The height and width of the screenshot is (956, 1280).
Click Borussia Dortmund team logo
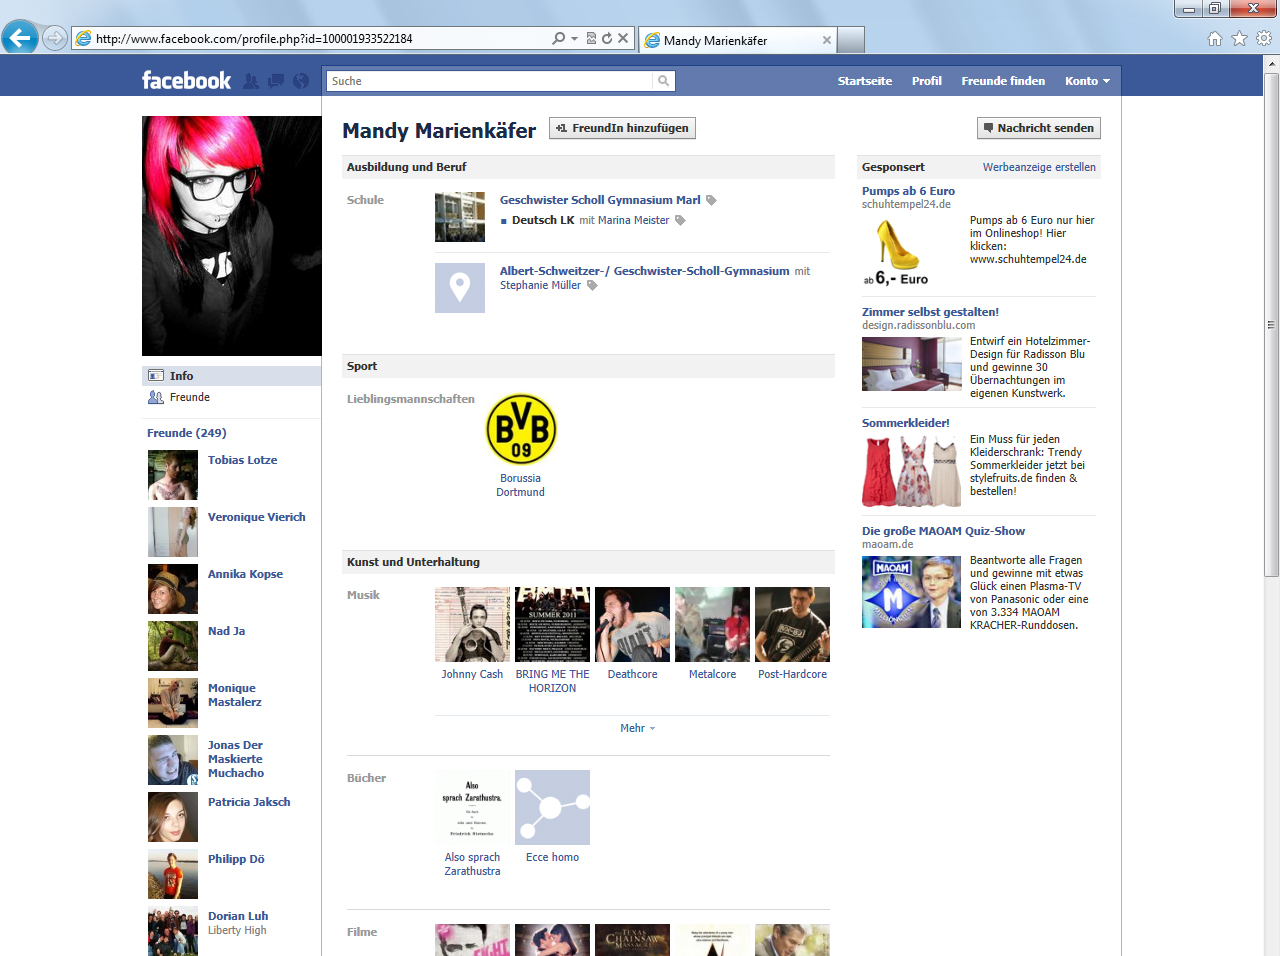(521, 429)
